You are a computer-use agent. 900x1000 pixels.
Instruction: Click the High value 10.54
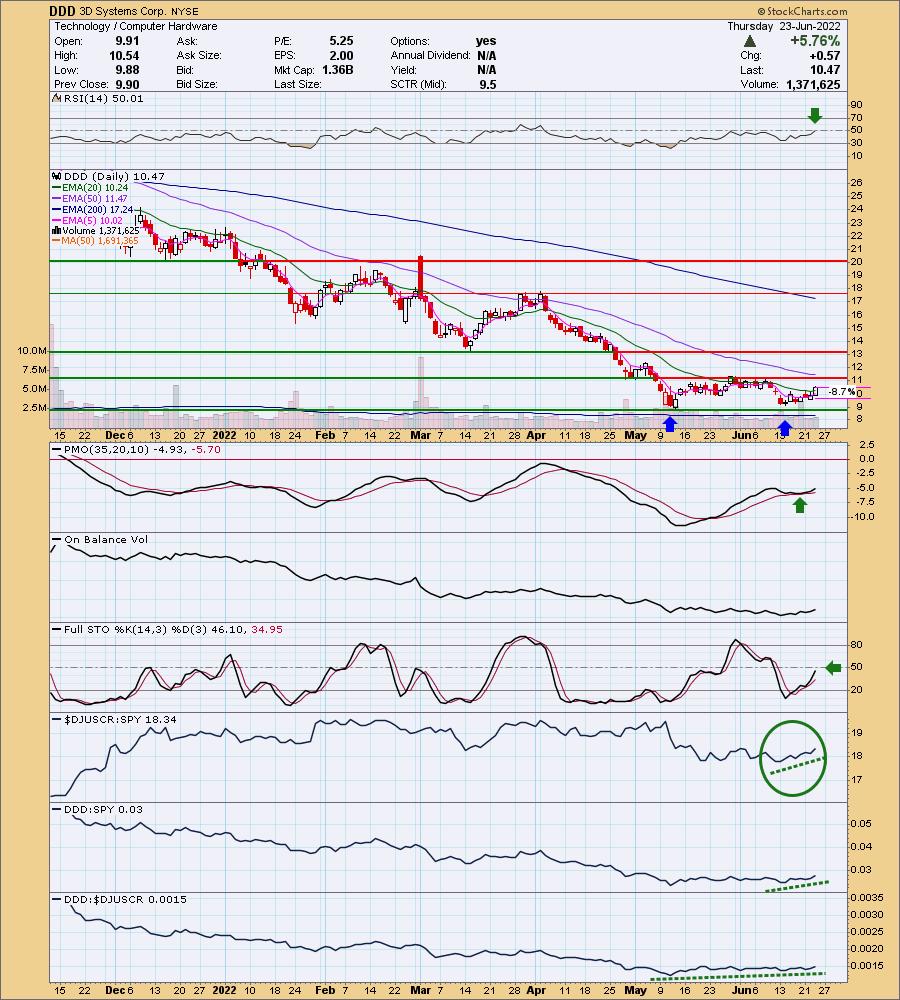pyautogui.click(x=124, y=55)
